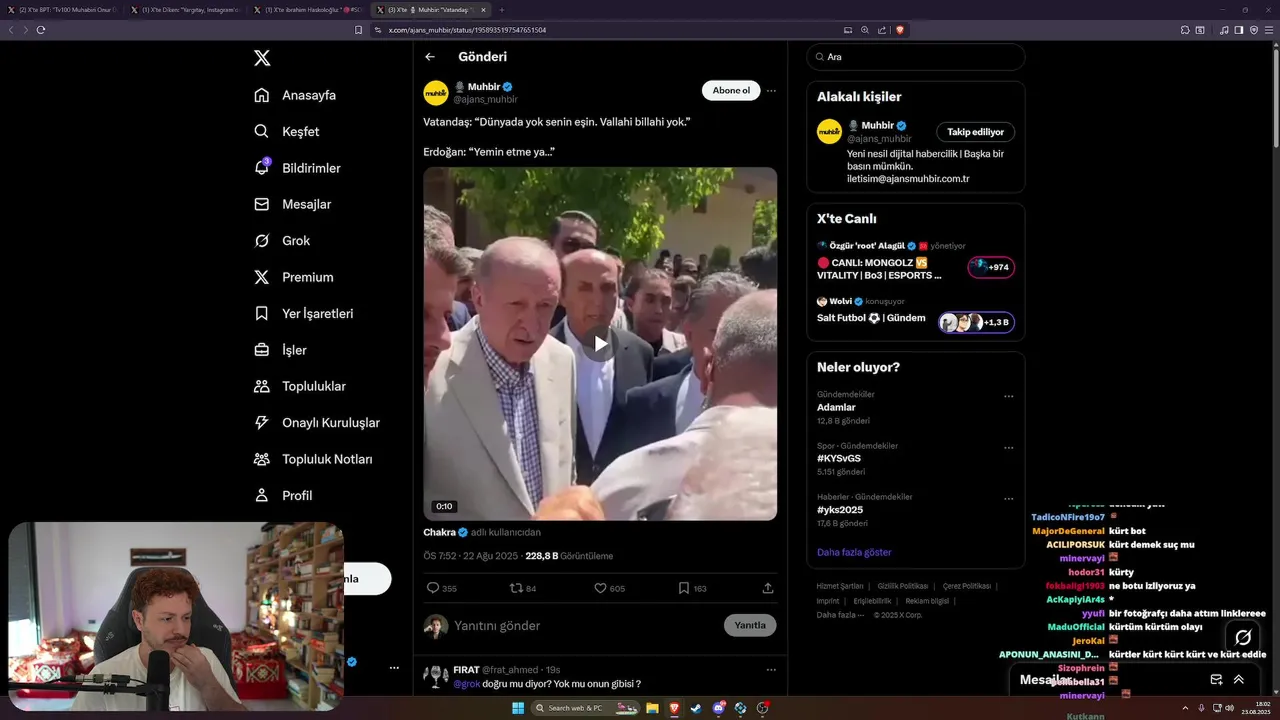The width and height of the screenshot is (1280, 720).
Task: Open more options on FIRAT reply
Action: 770,669
